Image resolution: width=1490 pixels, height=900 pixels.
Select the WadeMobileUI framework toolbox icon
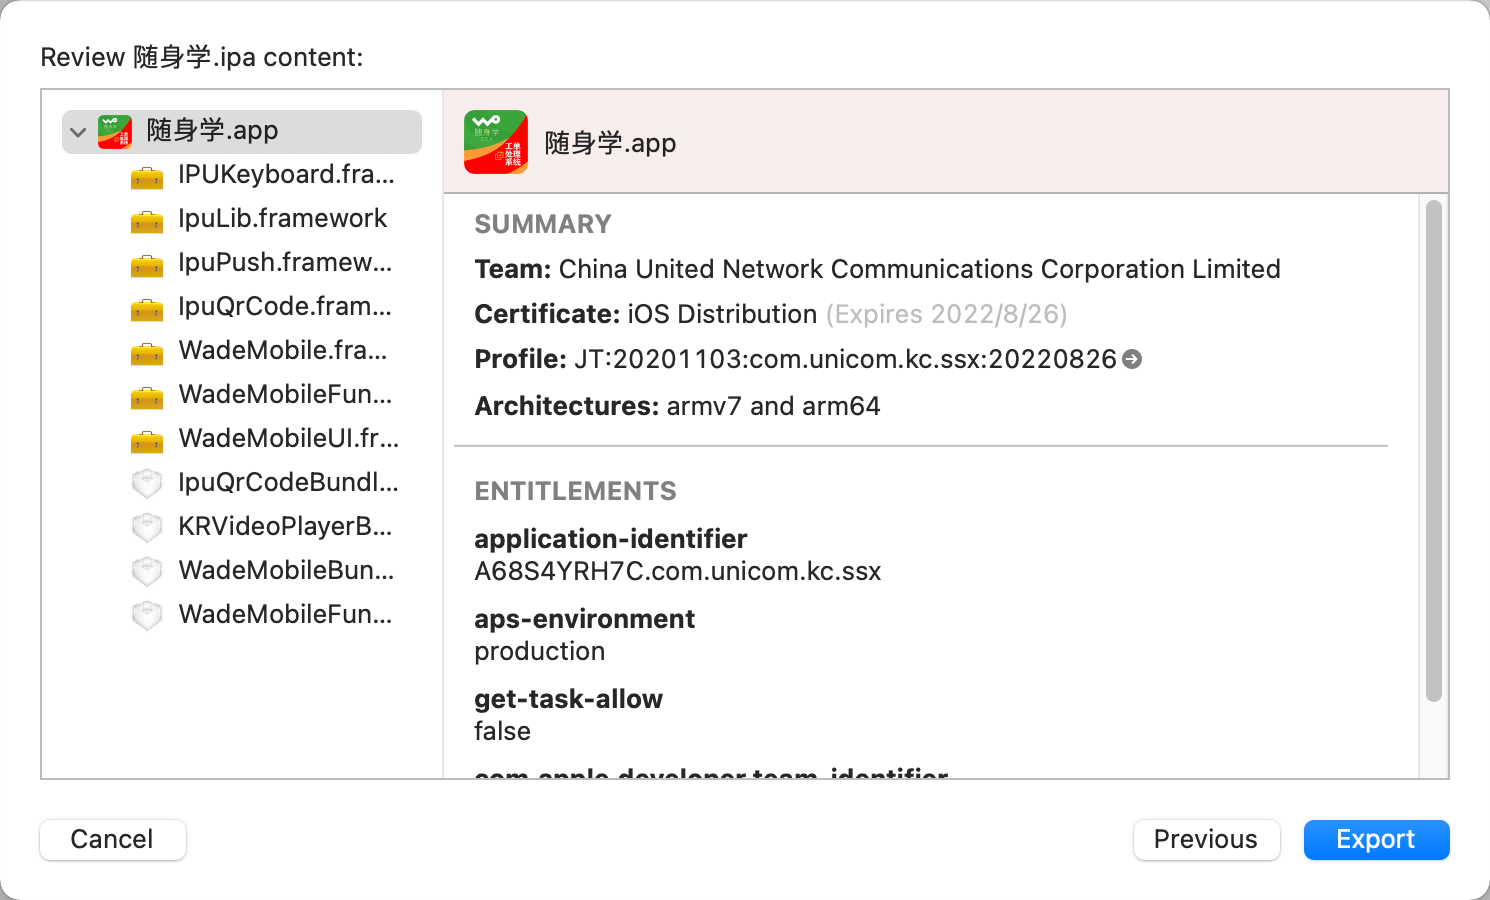click(147, 441)
